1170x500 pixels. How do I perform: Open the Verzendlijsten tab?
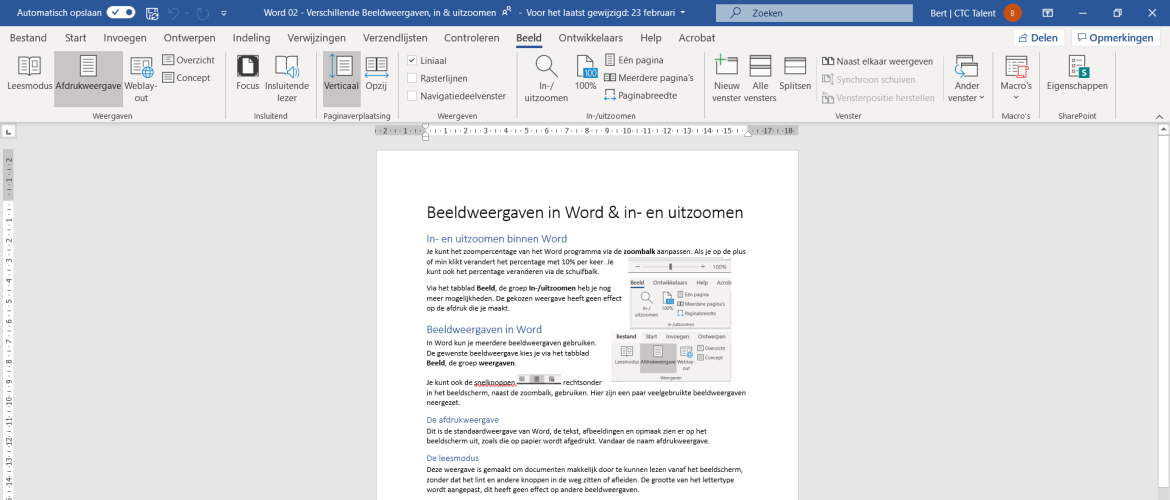[395, 37]
